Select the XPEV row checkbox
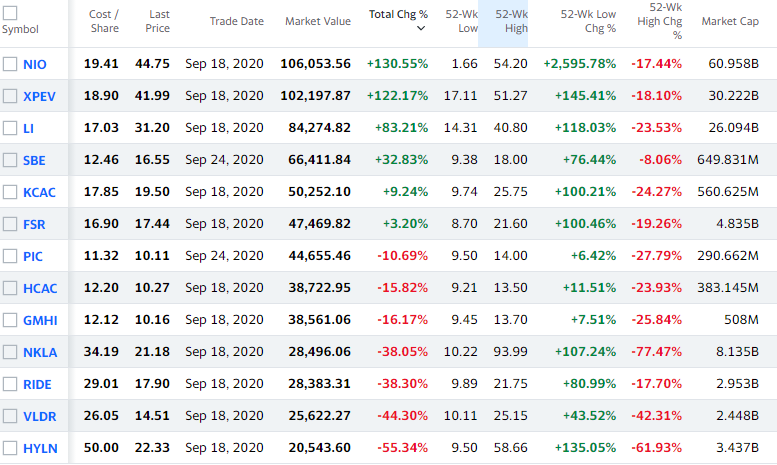 pyautogui.click(x=10, y=96)
